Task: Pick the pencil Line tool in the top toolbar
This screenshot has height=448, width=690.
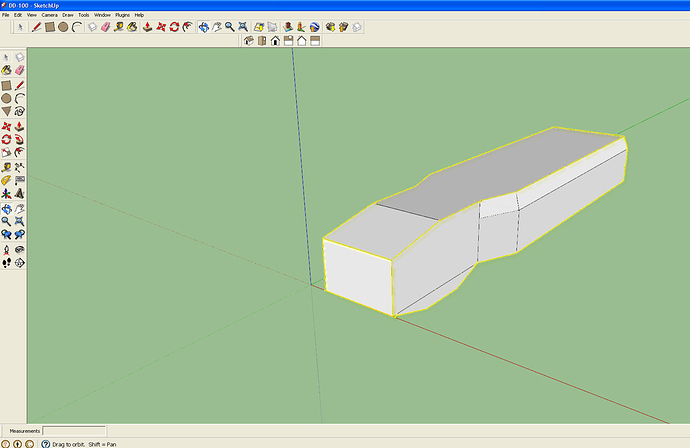Action: 36,27
